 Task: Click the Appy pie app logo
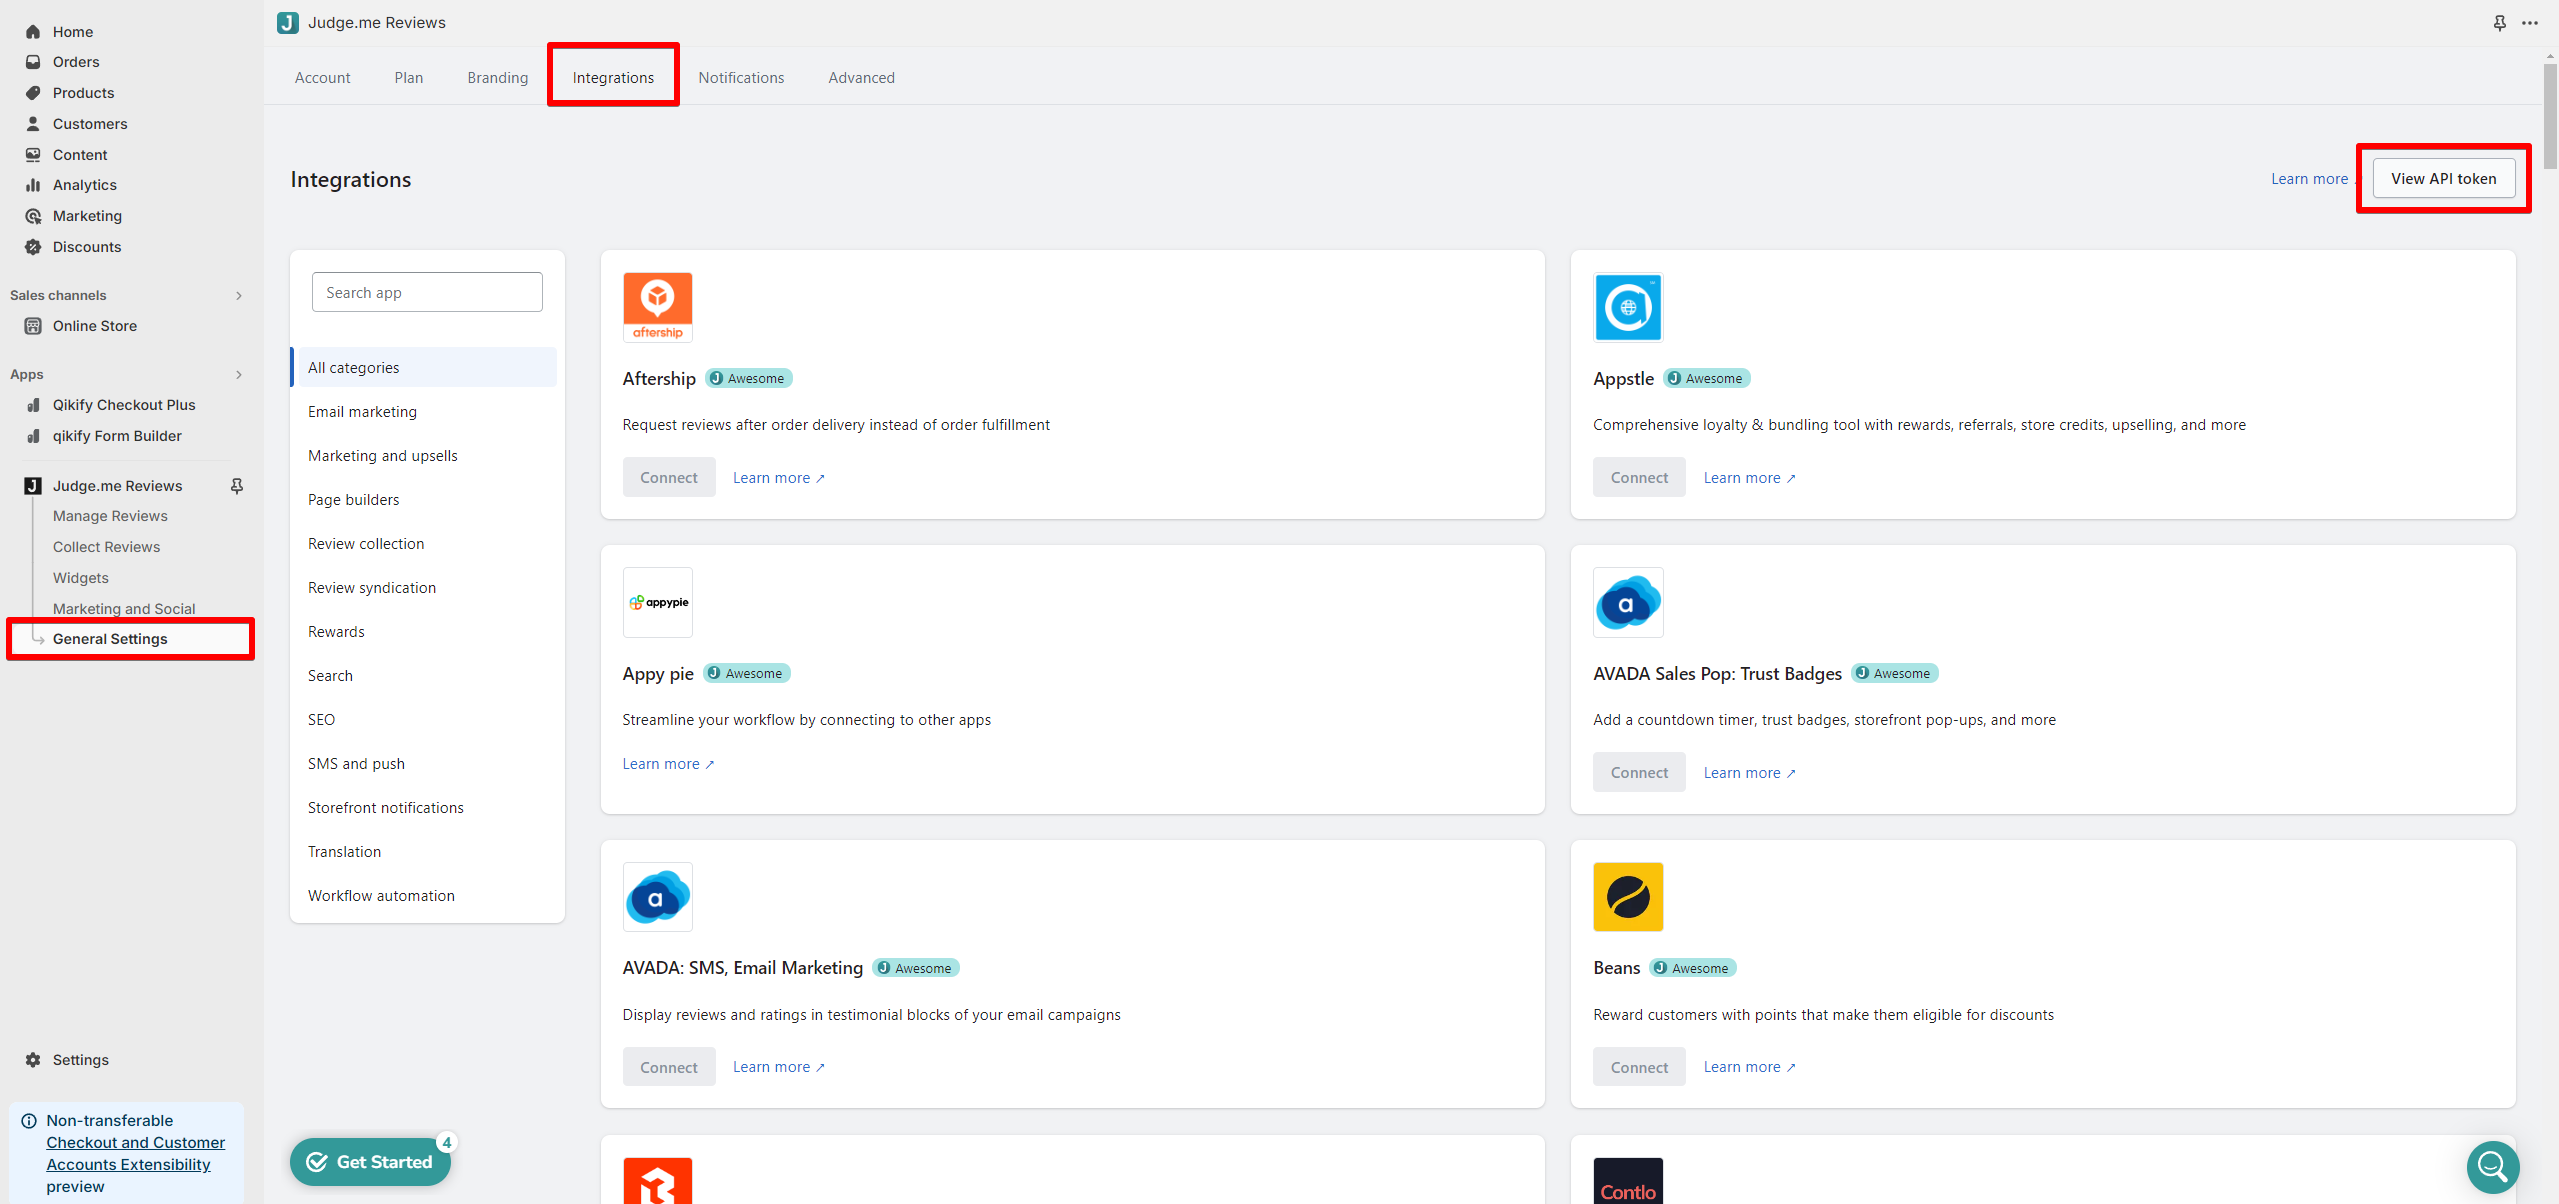(657, 602)
